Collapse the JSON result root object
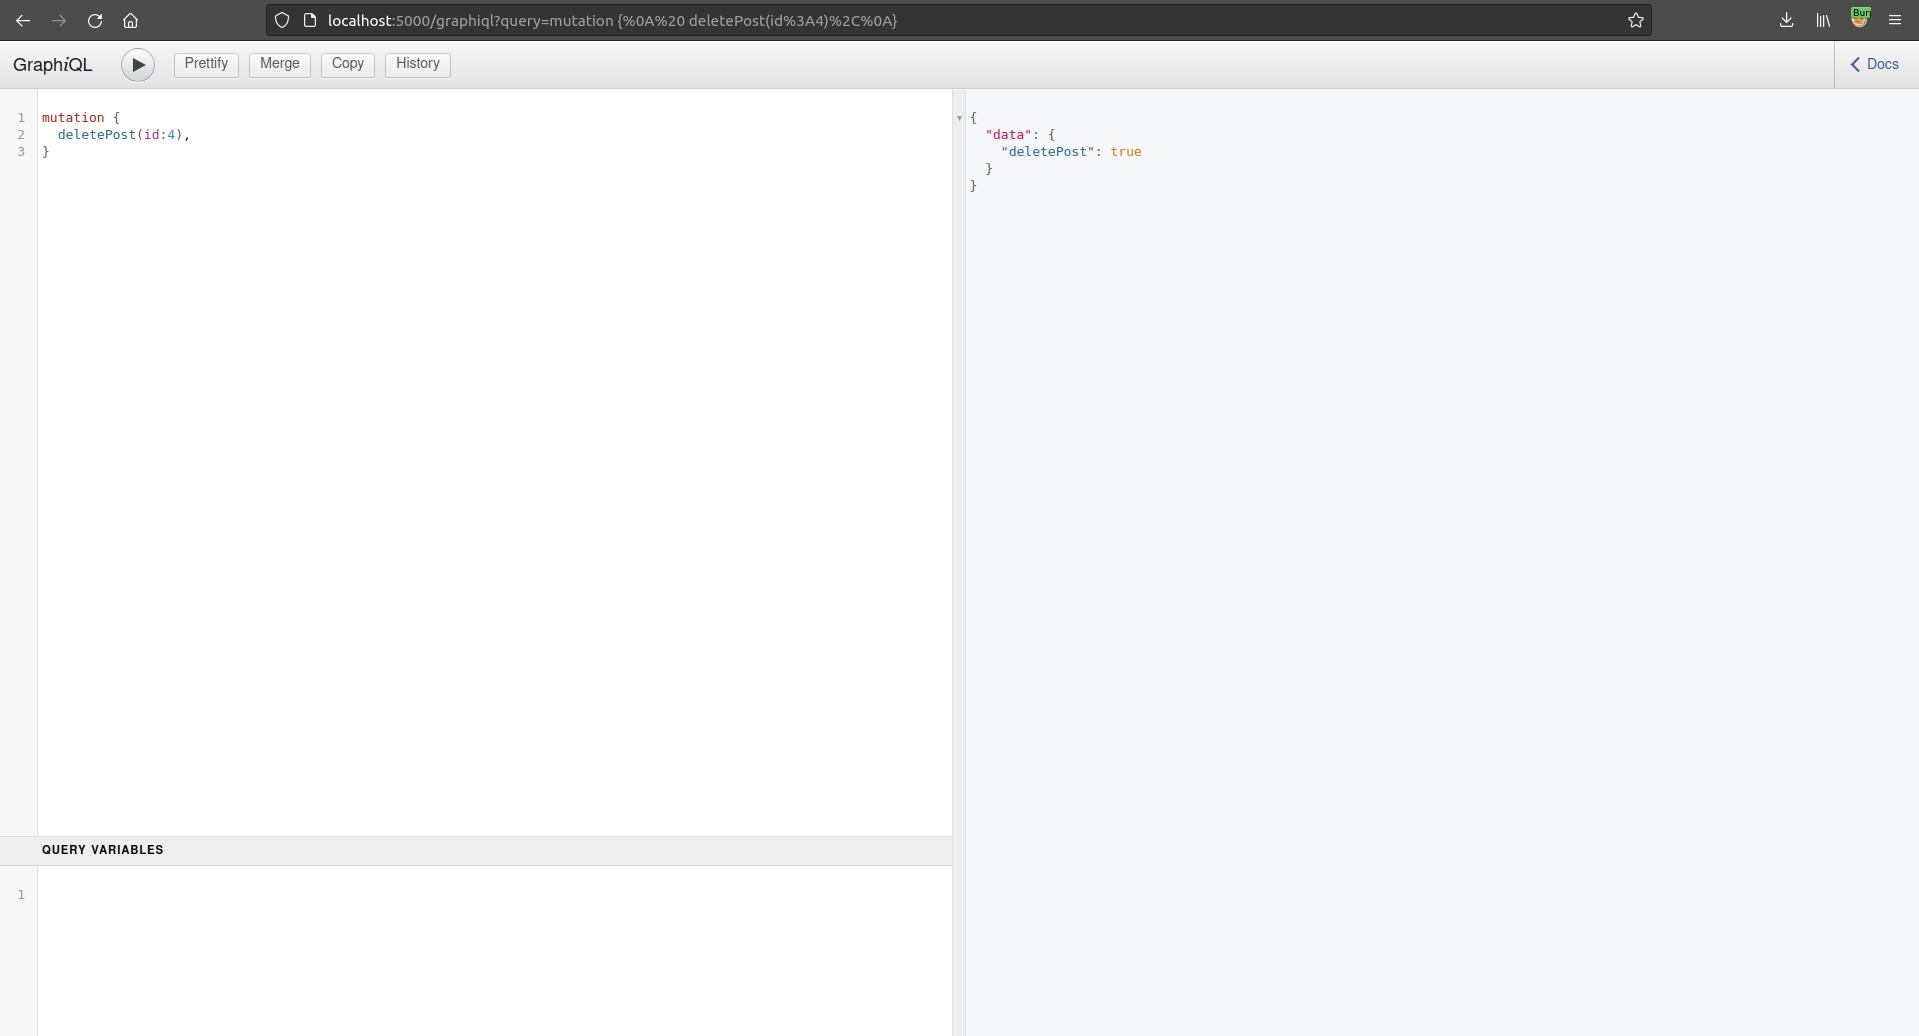 (x=959, y=118)
